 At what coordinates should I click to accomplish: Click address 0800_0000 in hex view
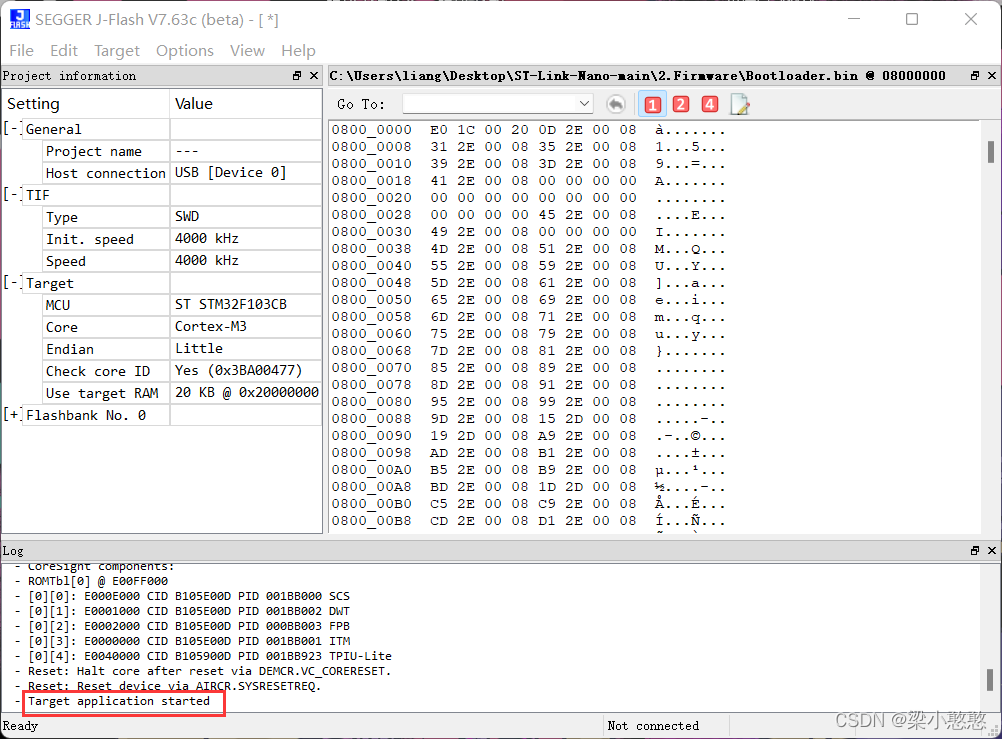371,130
